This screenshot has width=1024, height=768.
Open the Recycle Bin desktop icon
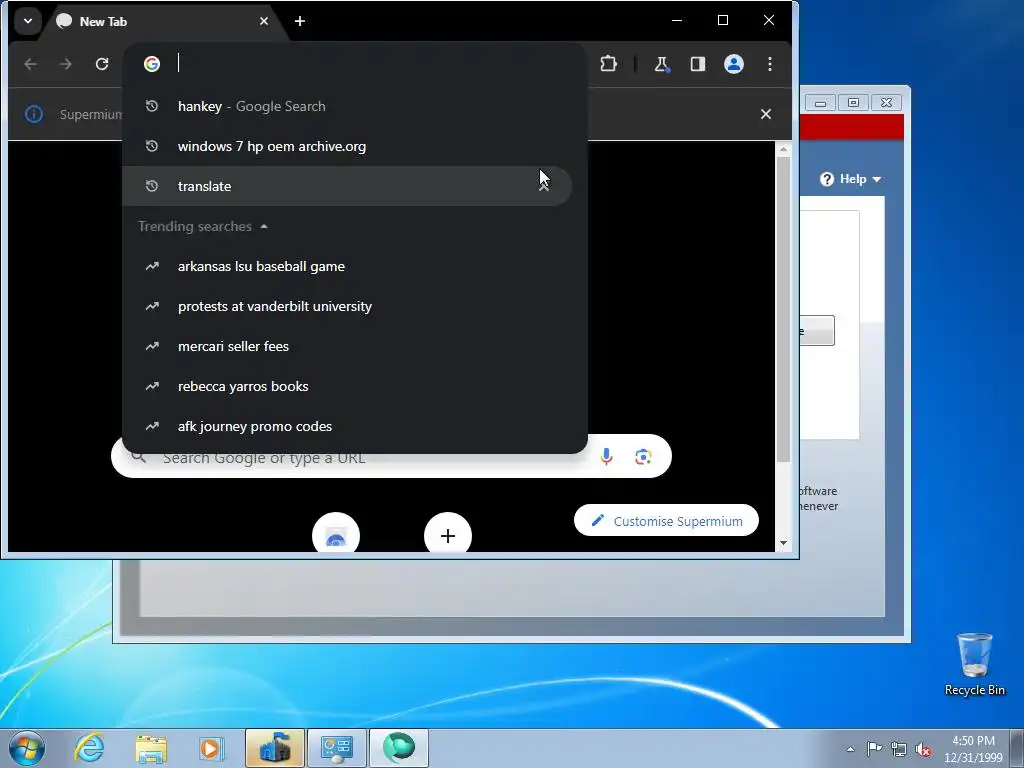974,664
